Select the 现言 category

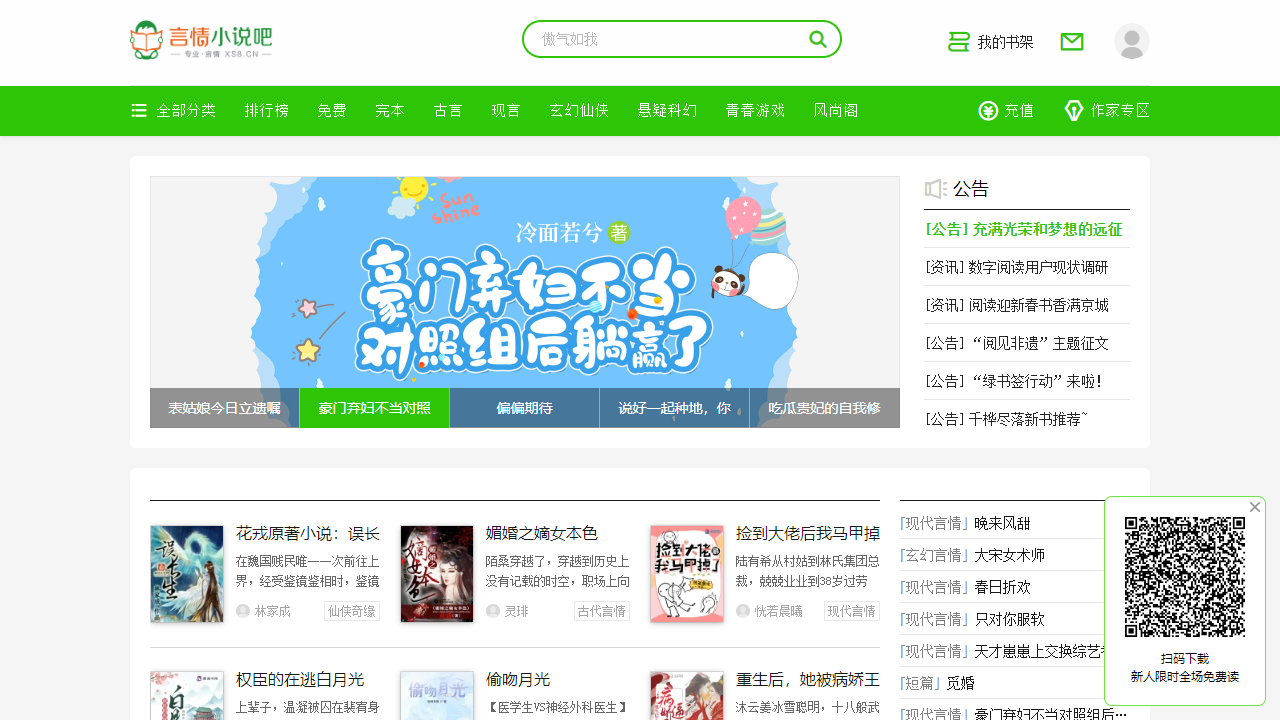(506, 111)
